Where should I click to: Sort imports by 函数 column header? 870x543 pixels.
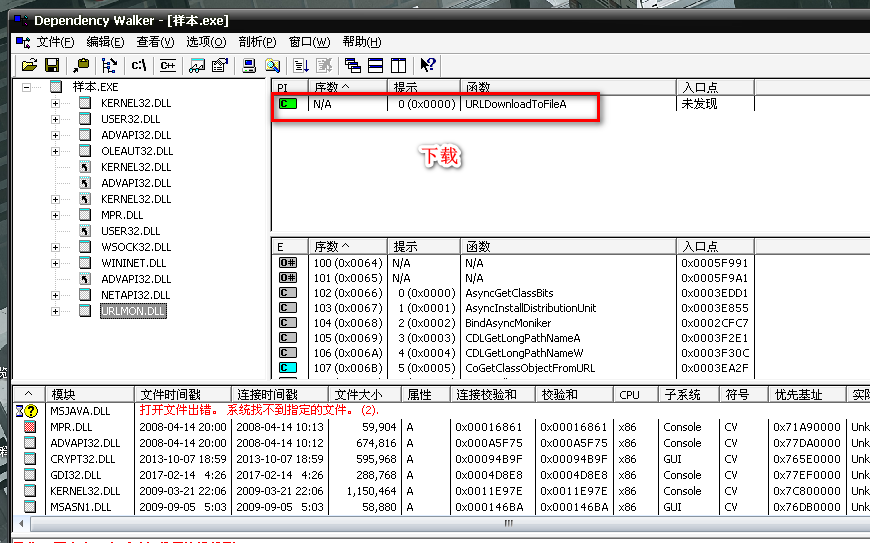coord(567,87)
